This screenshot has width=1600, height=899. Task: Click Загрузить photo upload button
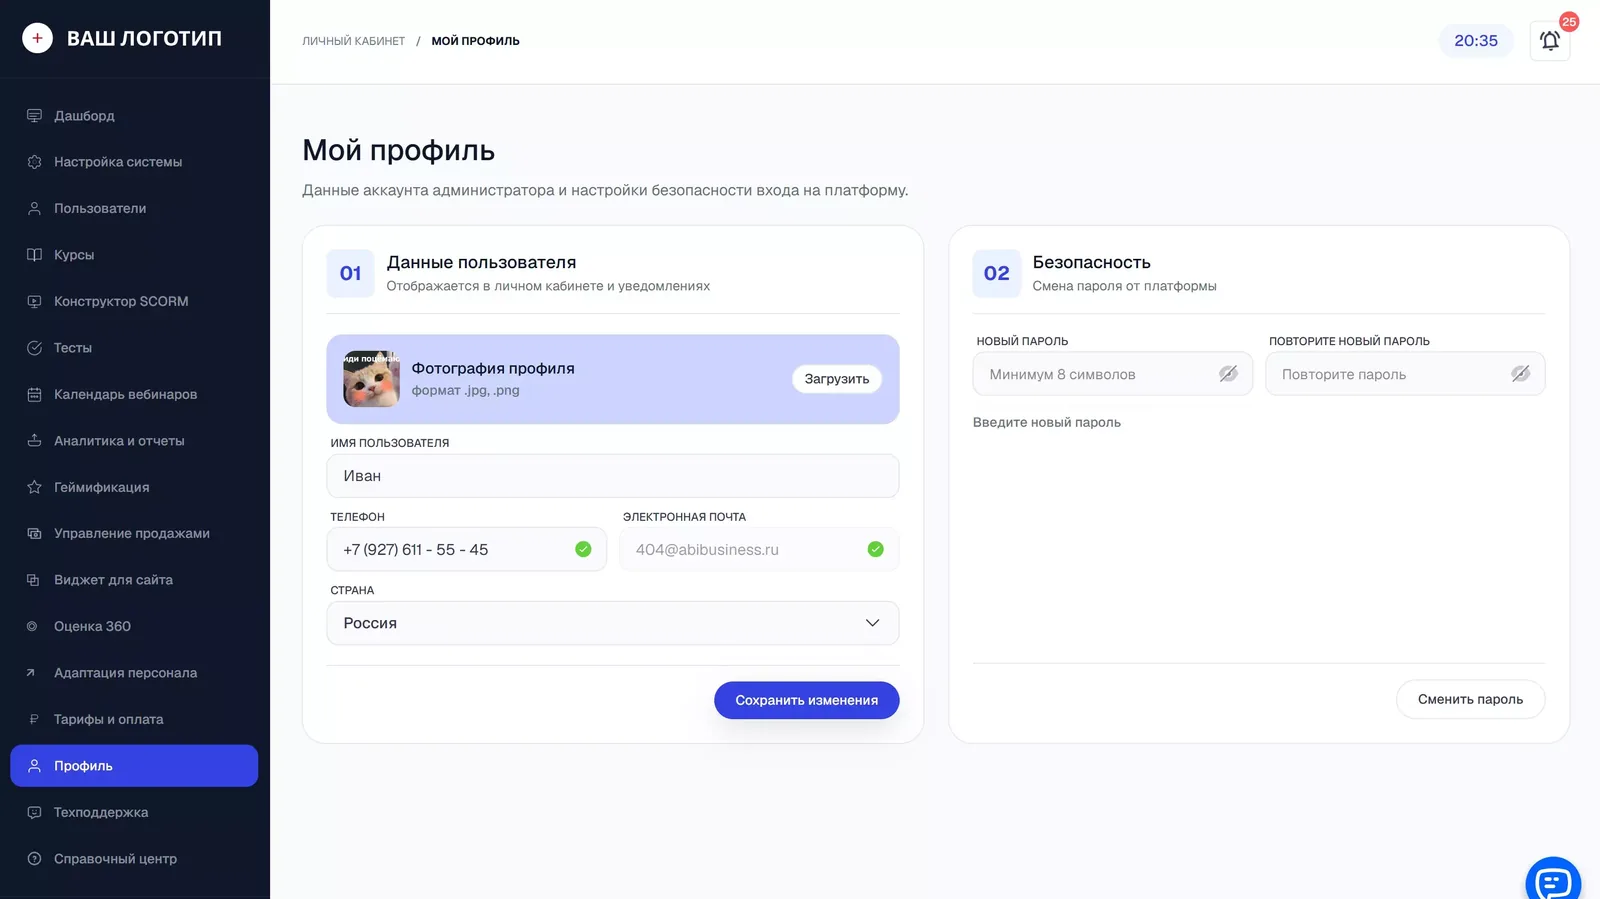click(837, 379)
